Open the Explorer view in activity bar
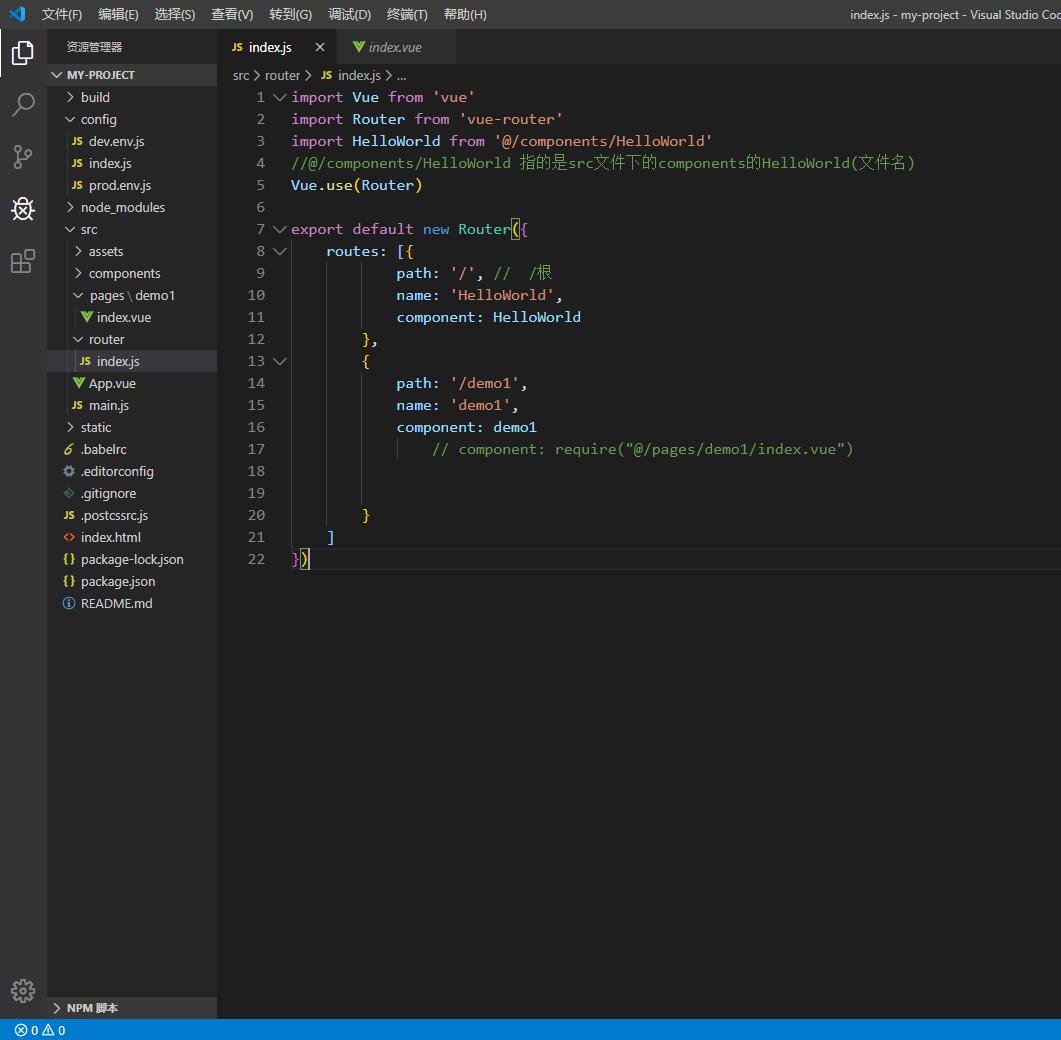Image resolution: width=1061 pixels, height=1040 pixels. tap(22, 53)
